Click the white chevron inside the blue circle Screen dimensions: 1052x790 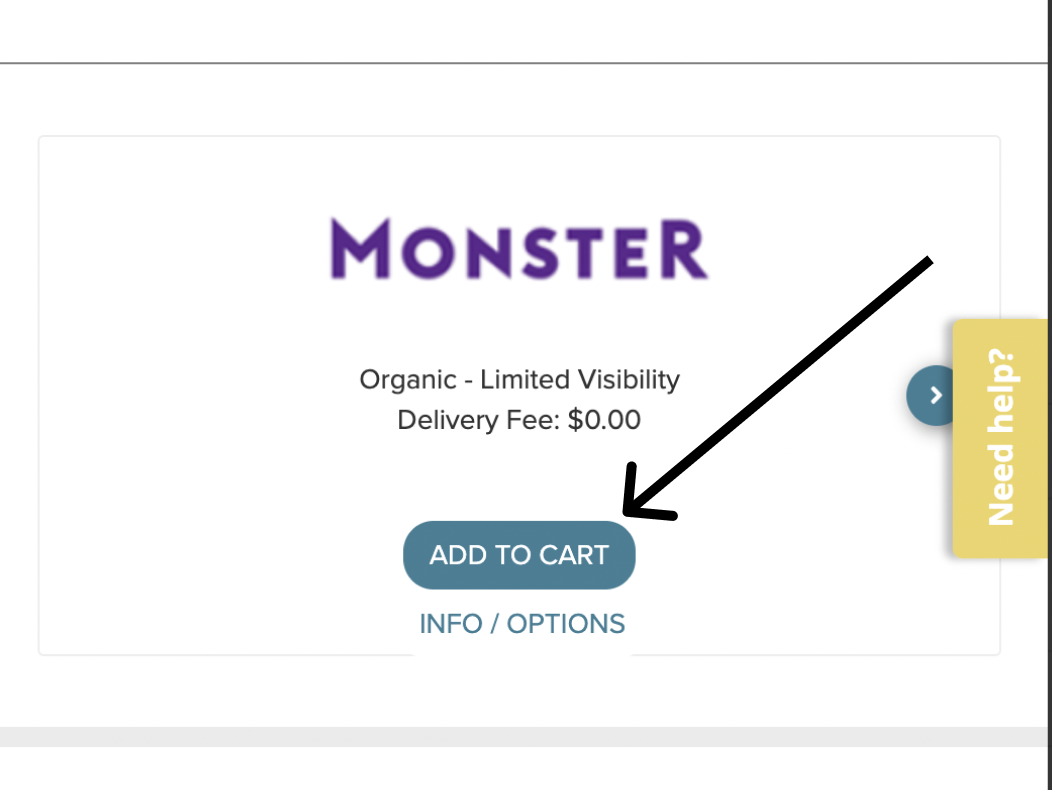point(936,395)
